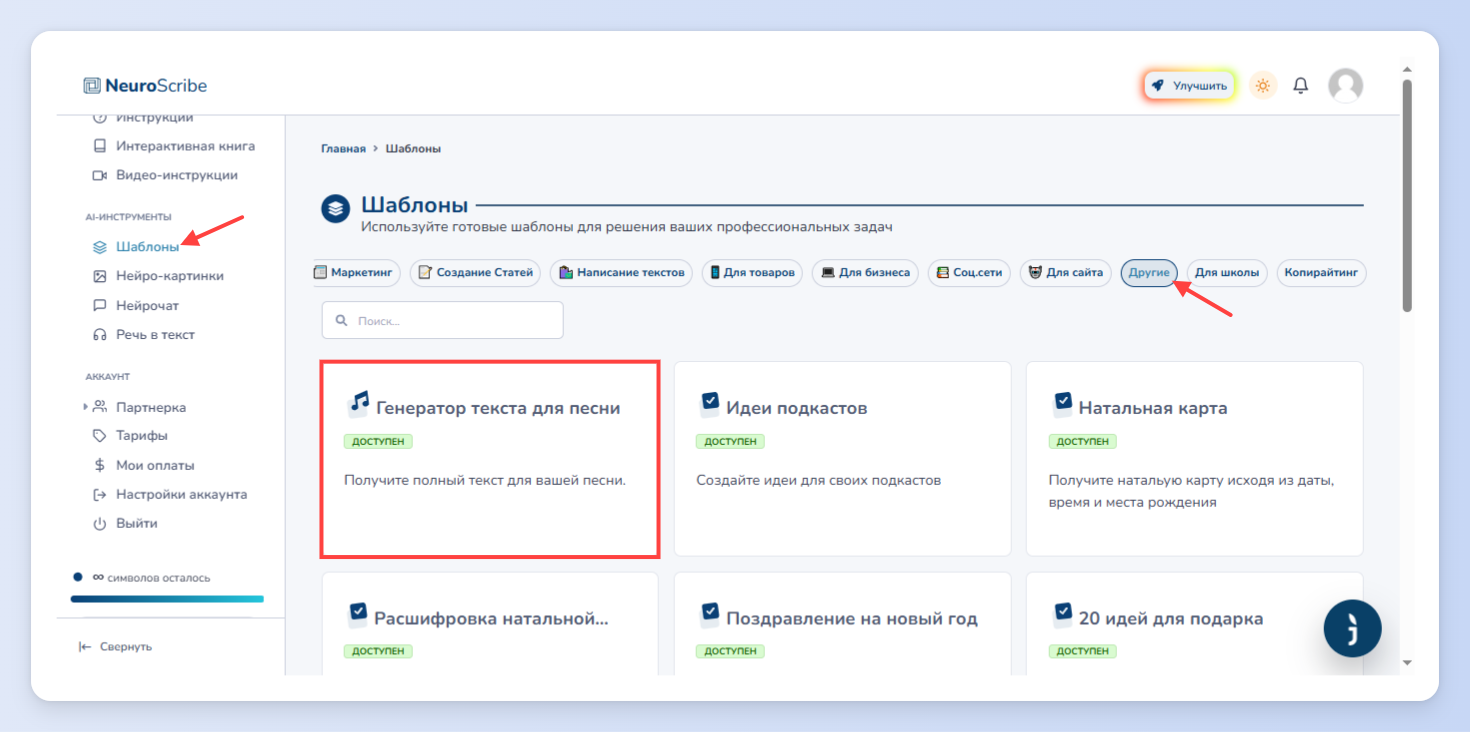Click the NeuroScribe logo icon
Viewport: 1470px width, 732px height.
tap(92, 86)
